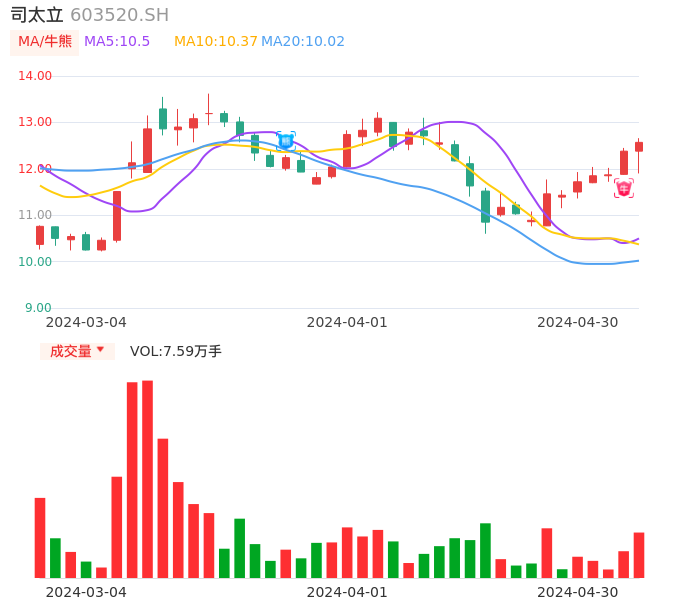This screenshot has height=606, width=686.
Task: Click the last red volume bar on the right
Action: point(639,555)
